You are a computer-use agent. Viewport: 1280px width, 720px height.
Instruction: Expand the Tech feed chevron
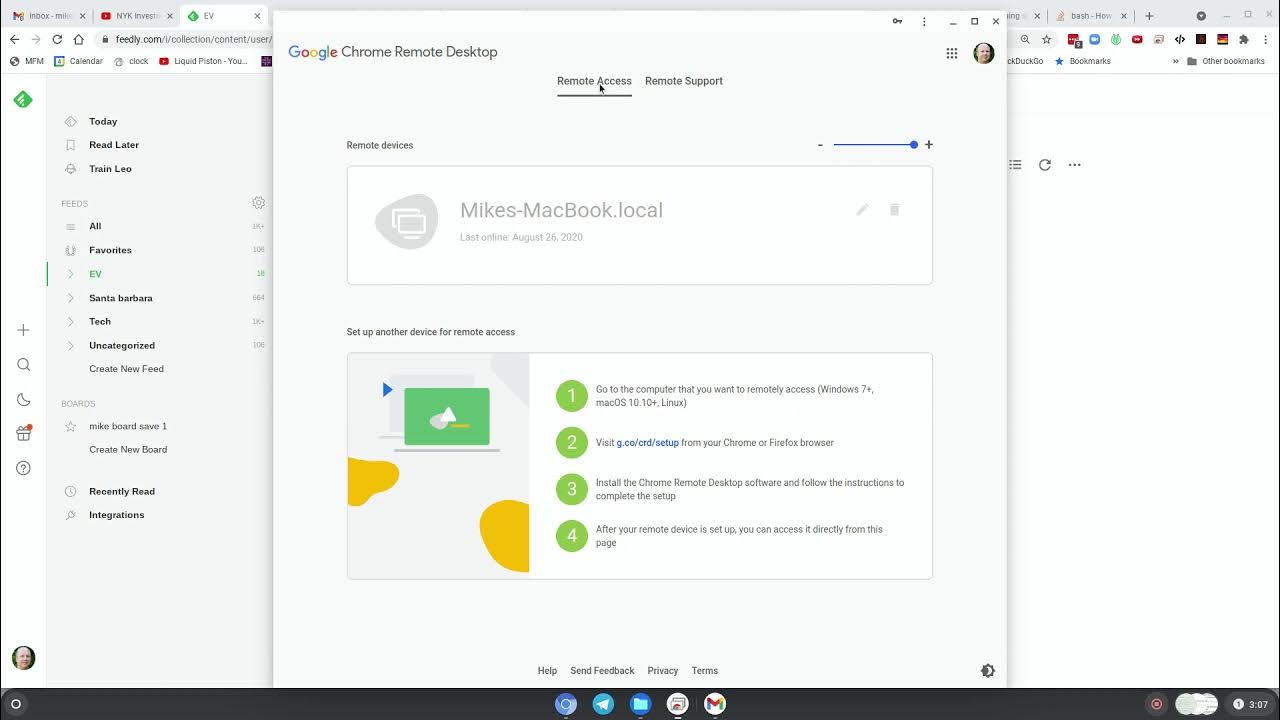point(70,322)
